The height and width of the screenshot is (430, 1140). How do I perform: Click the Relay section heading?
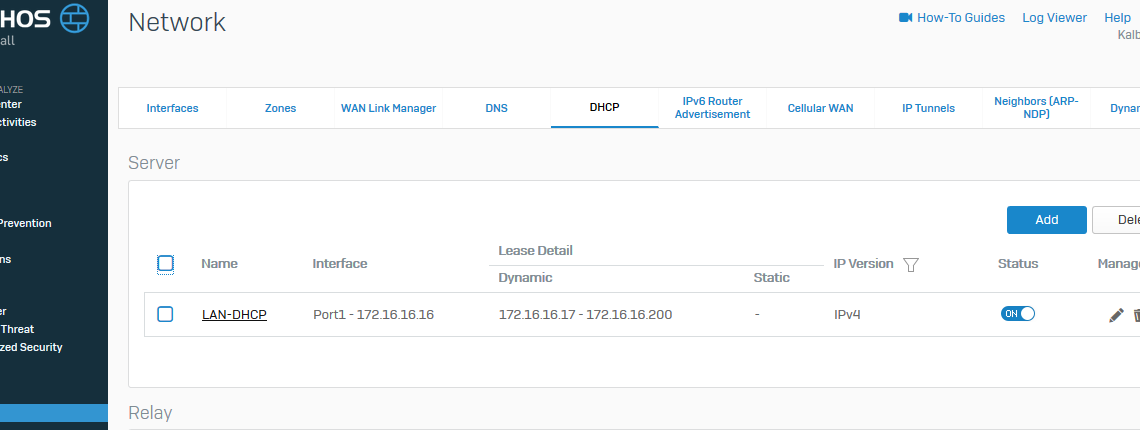150,413
